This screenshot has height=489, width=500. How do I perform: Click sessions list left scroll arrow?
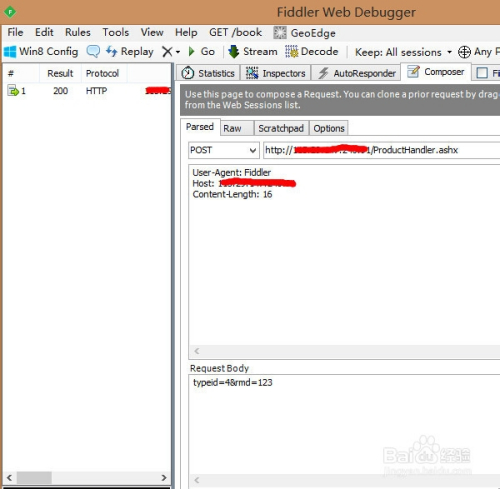coord(10,478)
